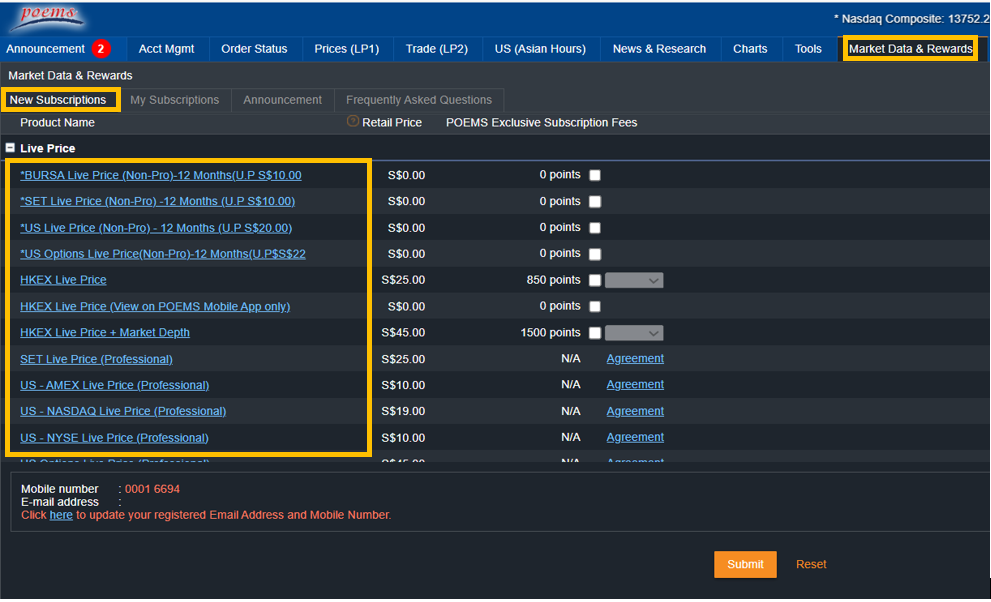This screenshot has width=991, height=602.
Task: Click the Product Name column header
Action: click(x=58, y=123)
